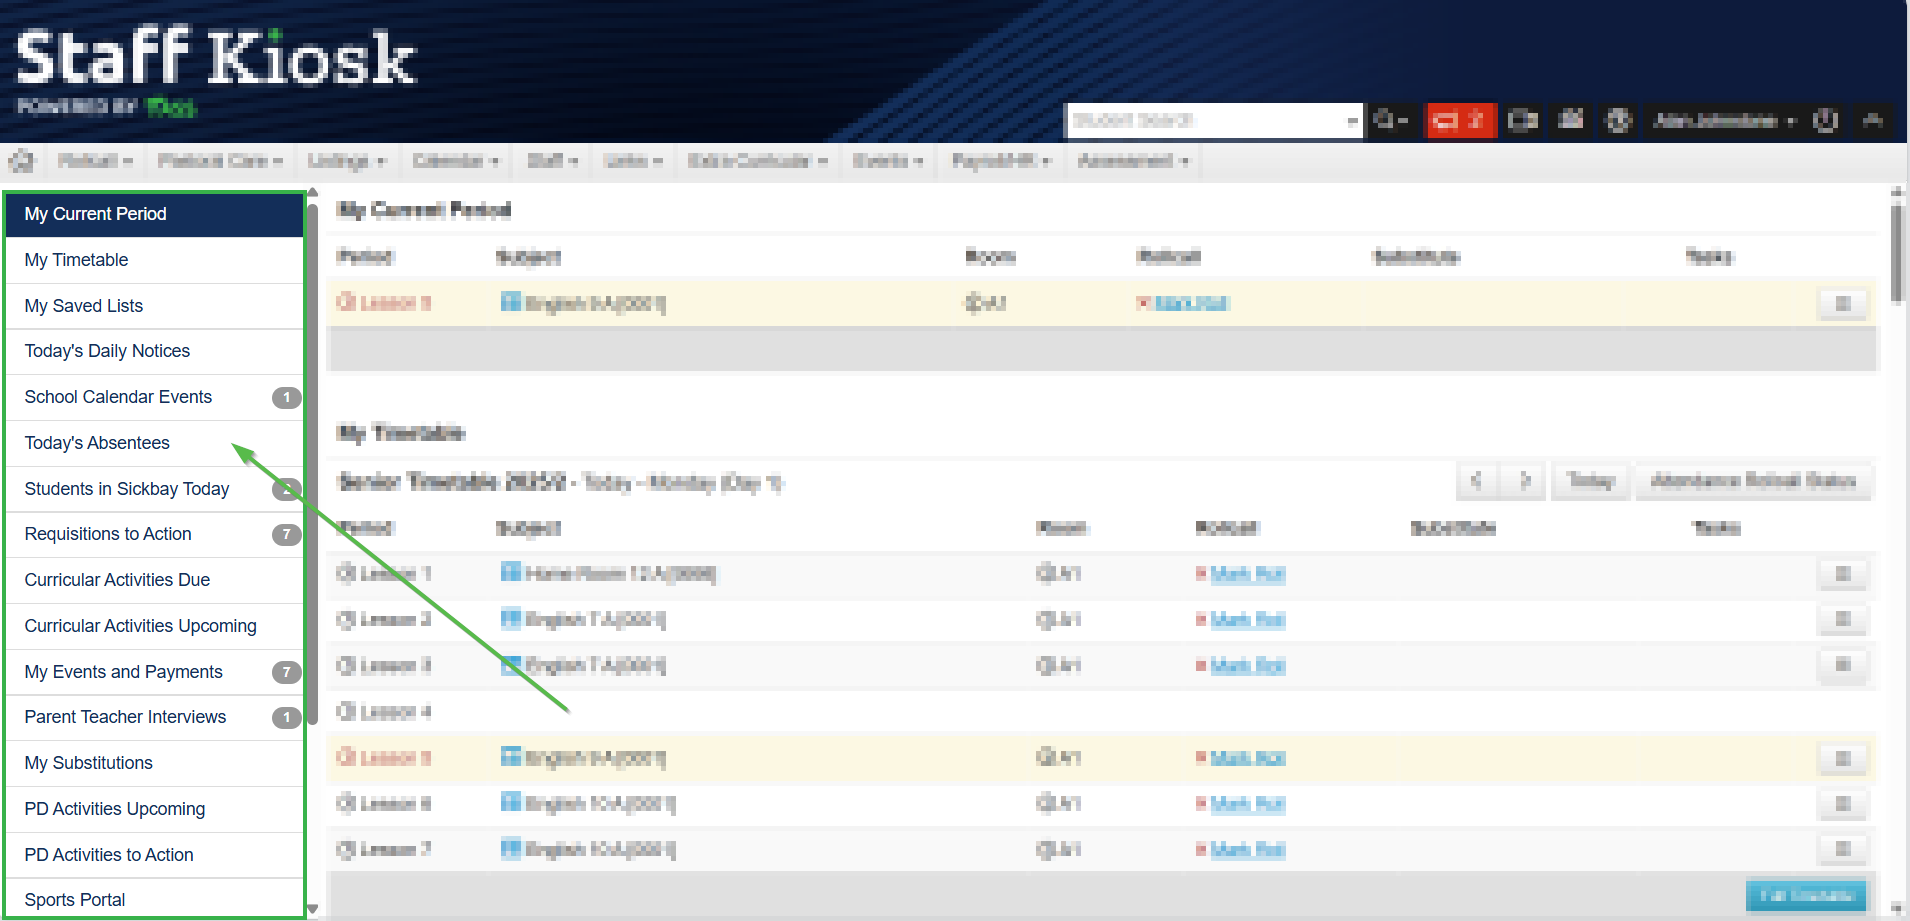This screenshot has width=1910, height=921.
Task: Click the class icon beside Home Room 12A
Action: click(510, 573)
